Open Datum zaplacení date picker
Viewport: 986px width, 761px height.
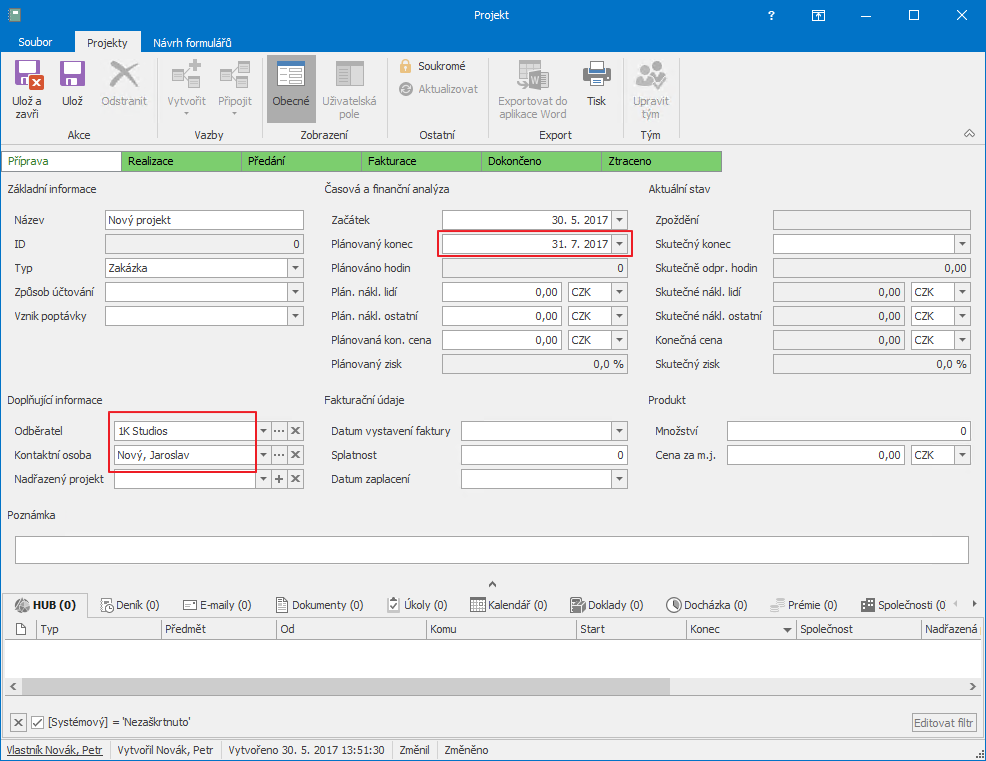coord(619,479)
